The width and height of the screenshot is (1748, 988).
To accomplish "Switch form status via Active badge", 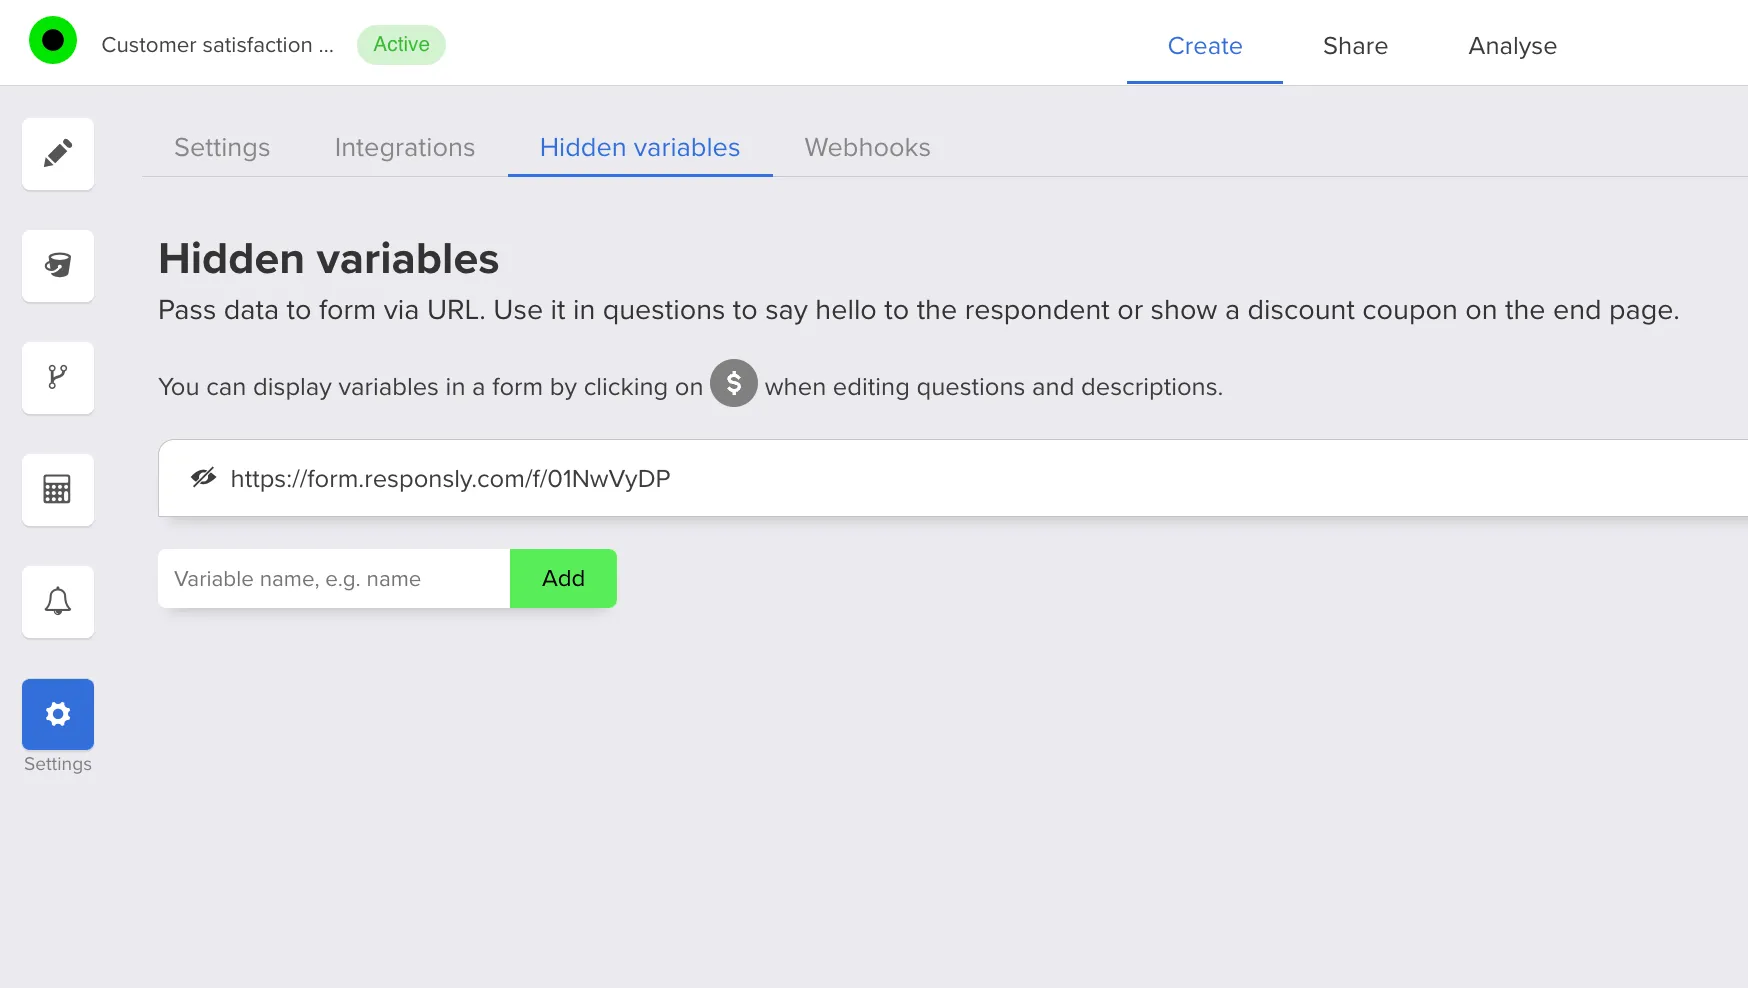I will (x=401, y=44).
